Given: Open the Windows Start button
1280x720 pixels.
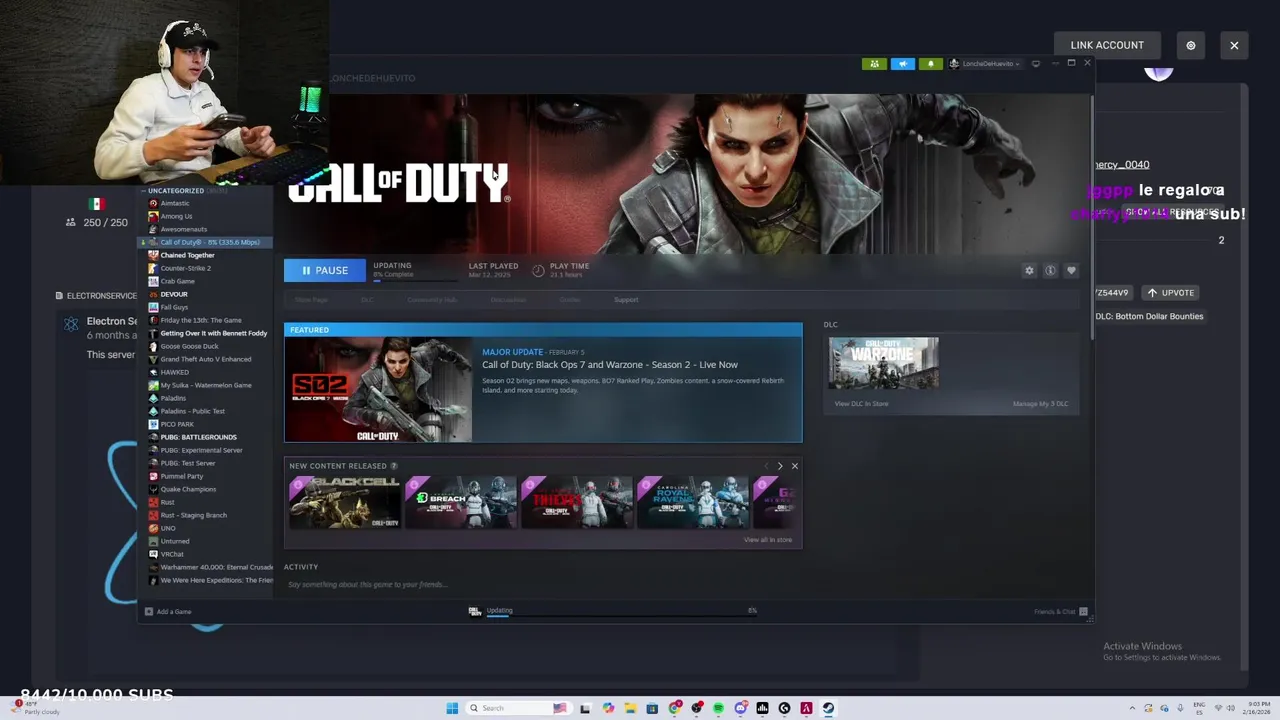Looking at the screenshot, I should tap(452, 708).
